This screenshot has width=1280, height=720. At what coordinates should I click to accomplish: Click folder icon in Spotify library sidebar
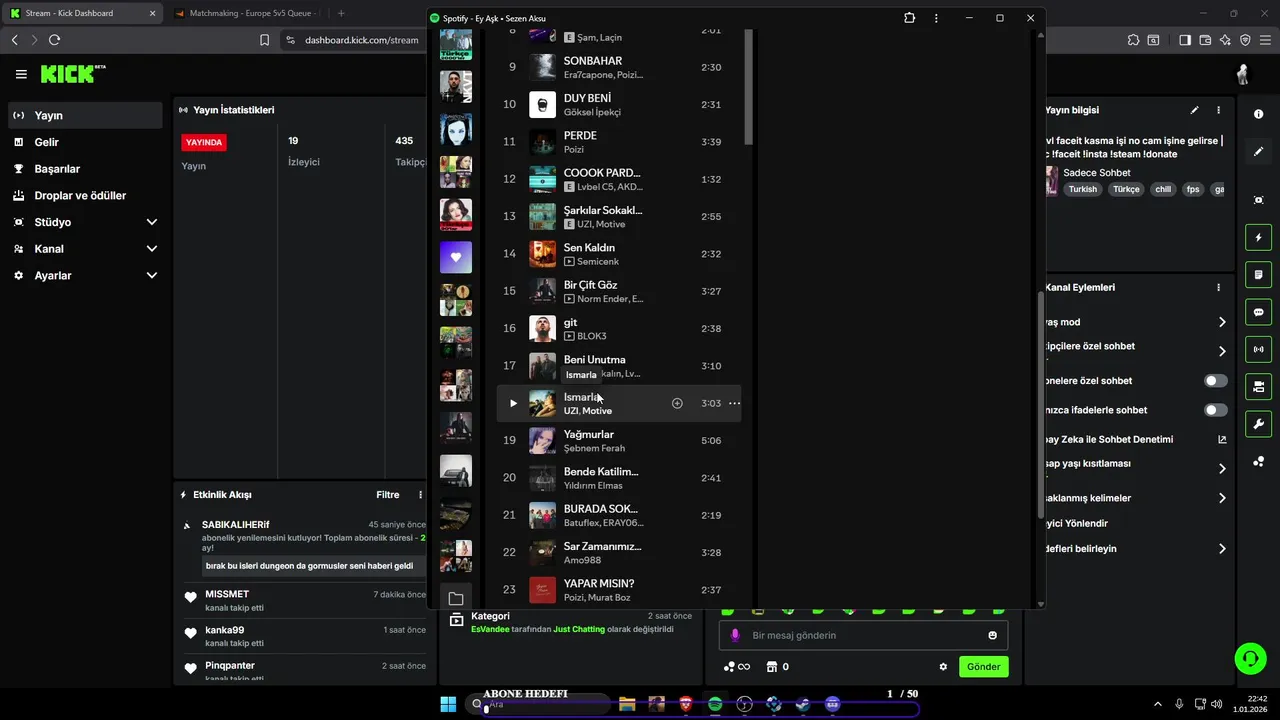coord(456,598)
